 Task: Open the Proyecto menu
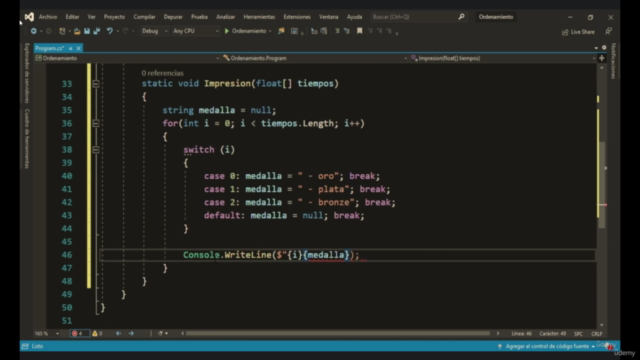click(114, 17)
